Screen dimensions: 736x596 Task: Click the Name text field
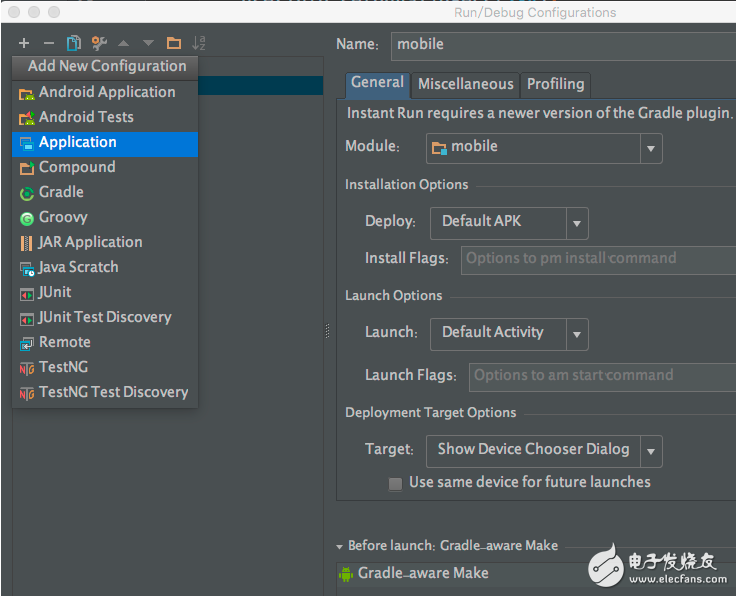click(560, 44)
